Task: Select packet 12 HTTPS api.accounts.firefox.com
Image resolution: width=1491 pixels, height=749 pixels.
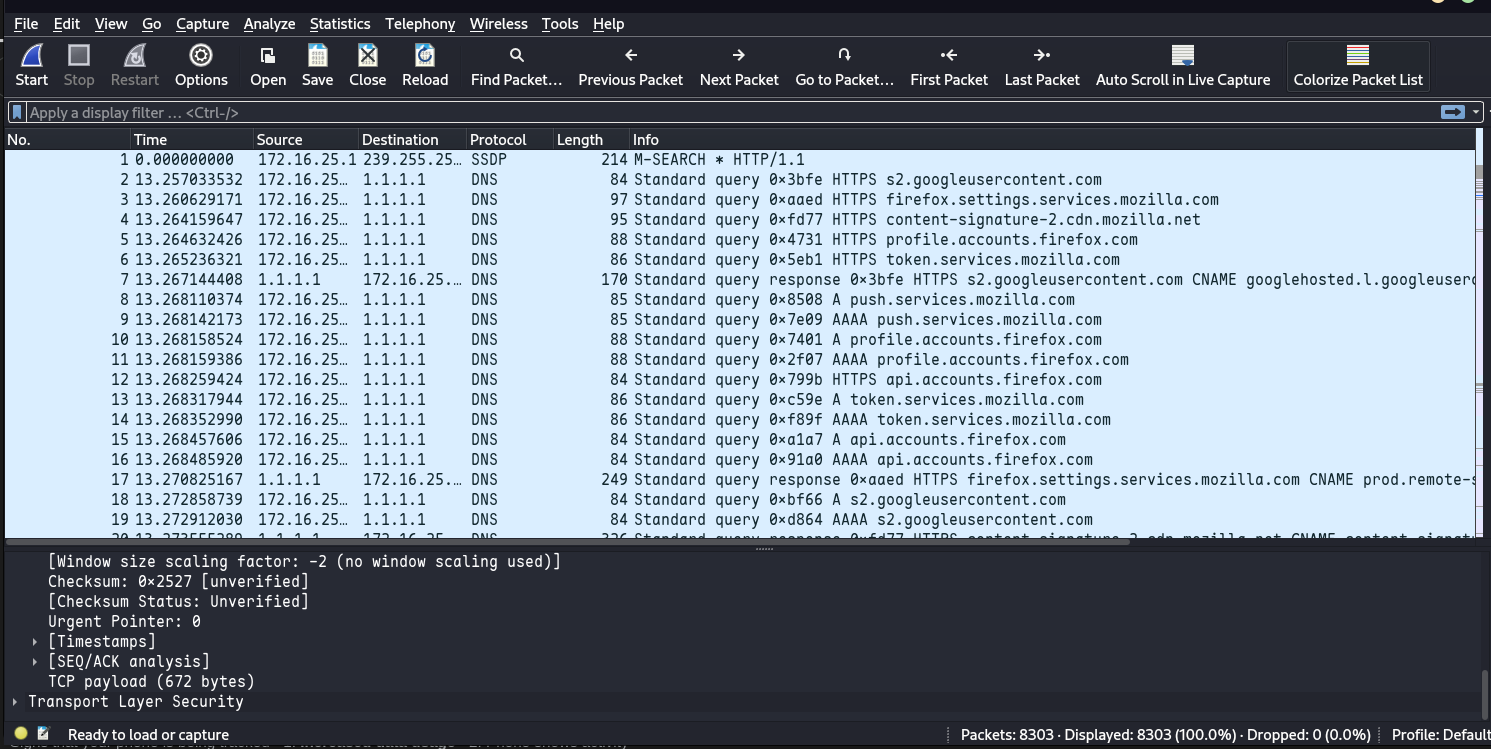Action: click(740, 380)
